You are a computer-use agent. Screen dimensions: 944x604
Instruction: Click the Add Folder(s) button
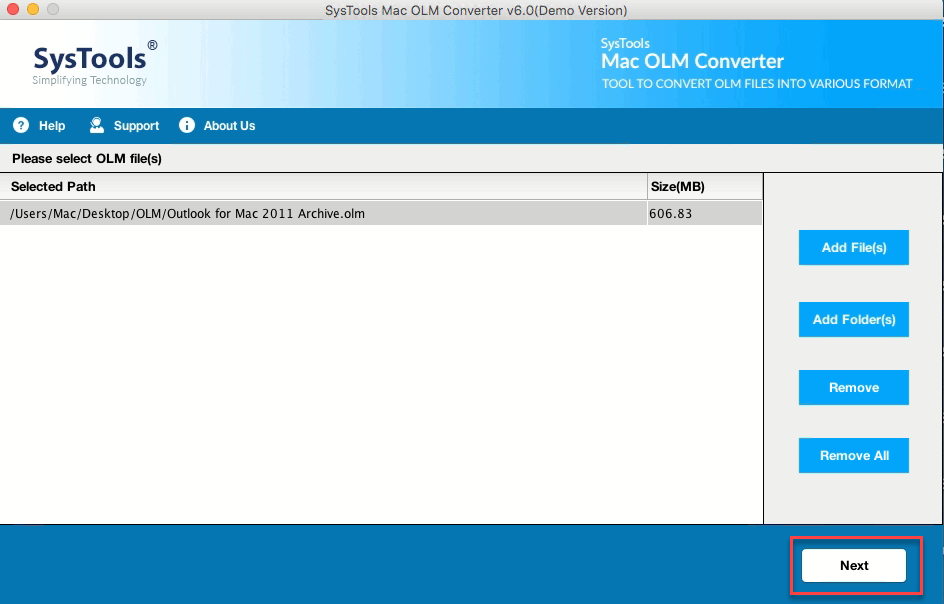854,320
